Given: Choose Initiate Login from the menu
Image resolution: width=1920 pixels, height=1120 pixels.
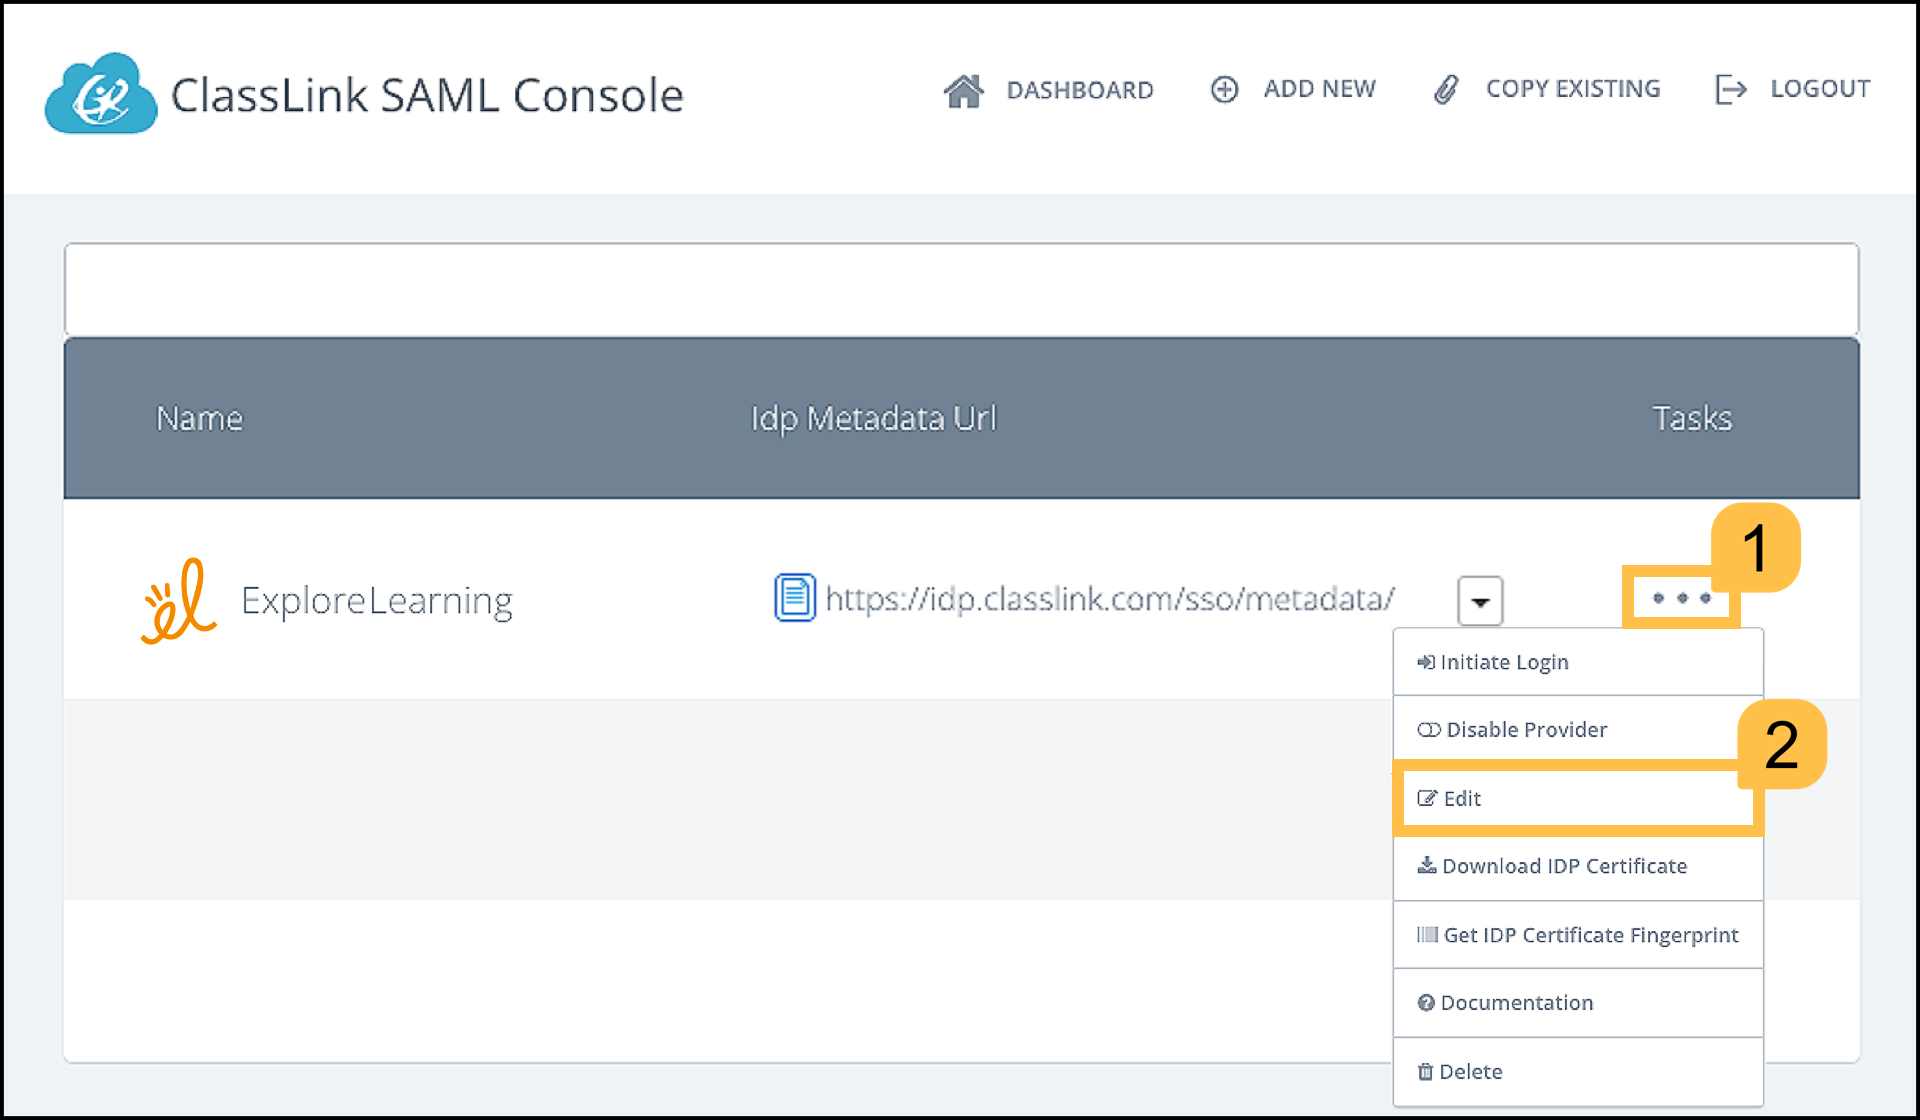Looking at the screenshot, I should point(1504,661).
